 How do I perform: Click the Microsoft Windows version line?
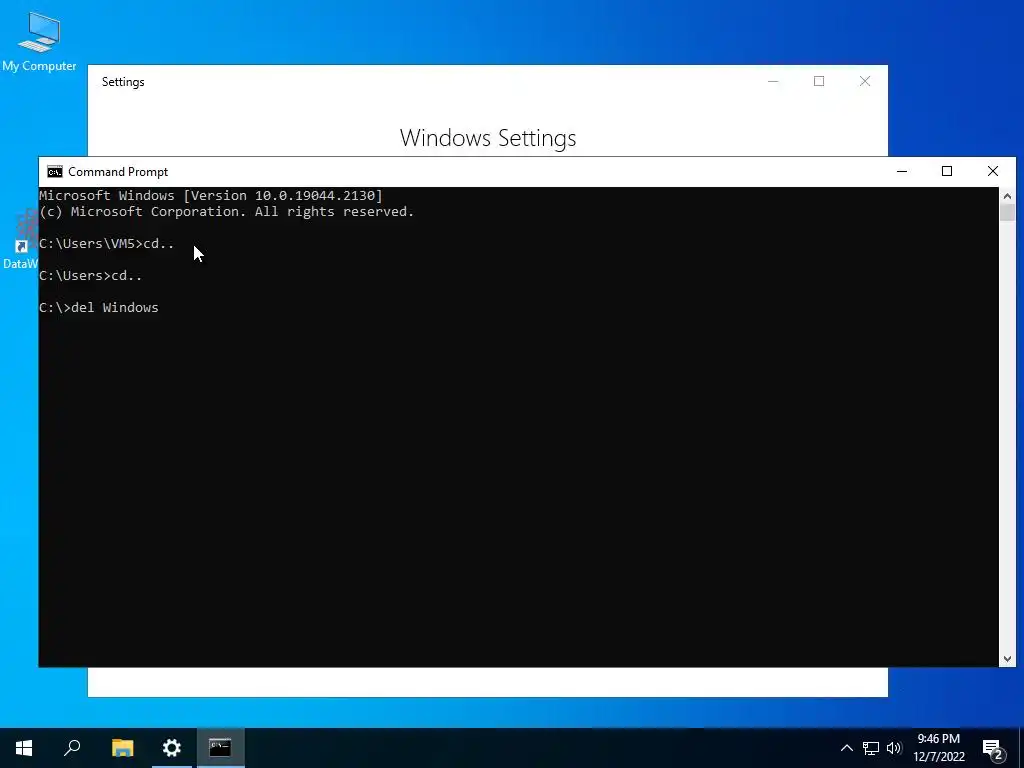211,195
